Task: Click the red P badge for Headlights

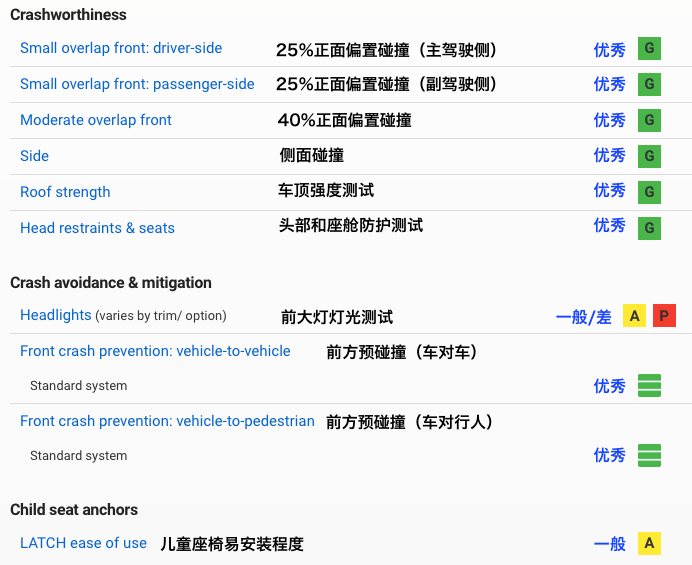Action: (664, 316)
